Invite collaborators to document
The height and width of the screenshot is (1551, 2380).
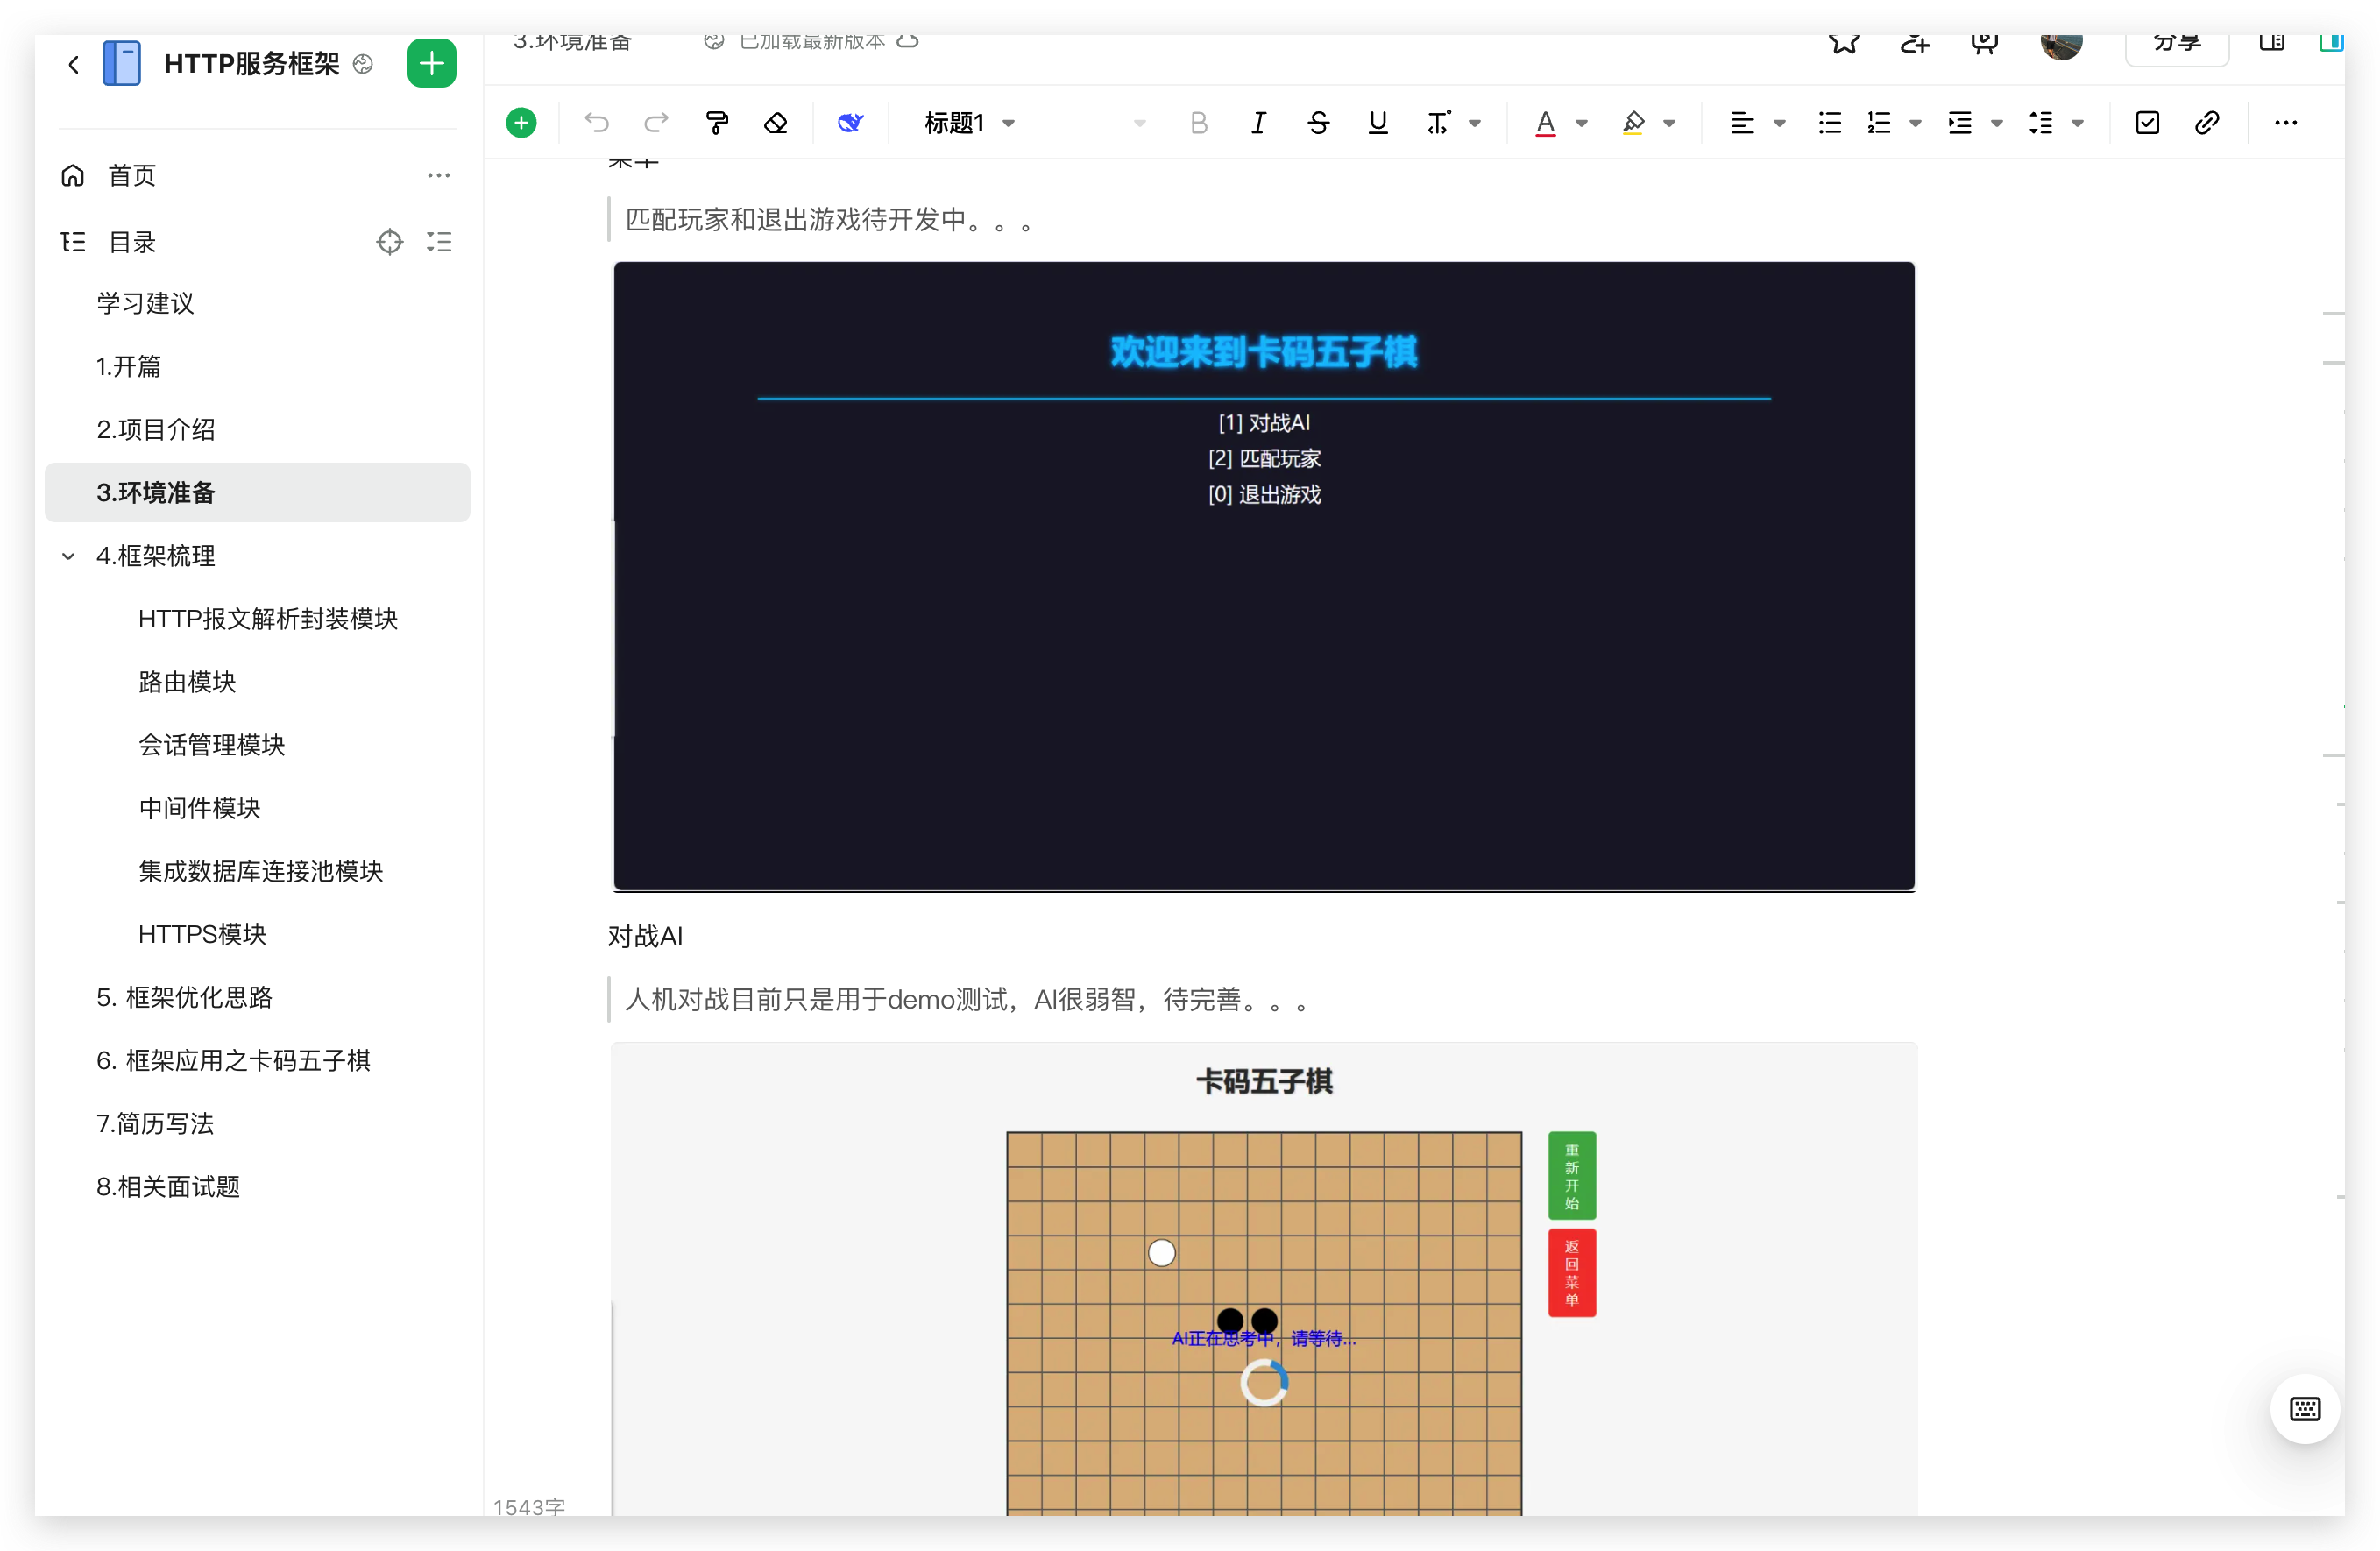point(1914,42)
